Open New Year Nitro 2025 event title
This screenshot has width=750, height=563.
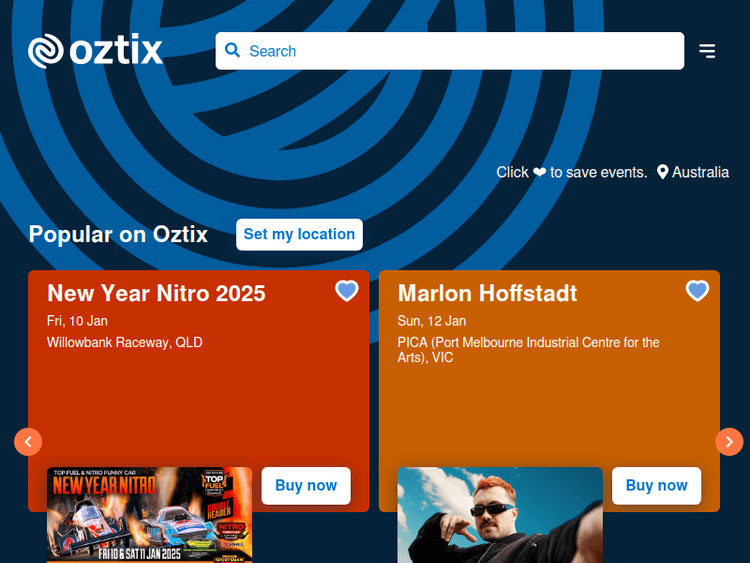(156, 293)
